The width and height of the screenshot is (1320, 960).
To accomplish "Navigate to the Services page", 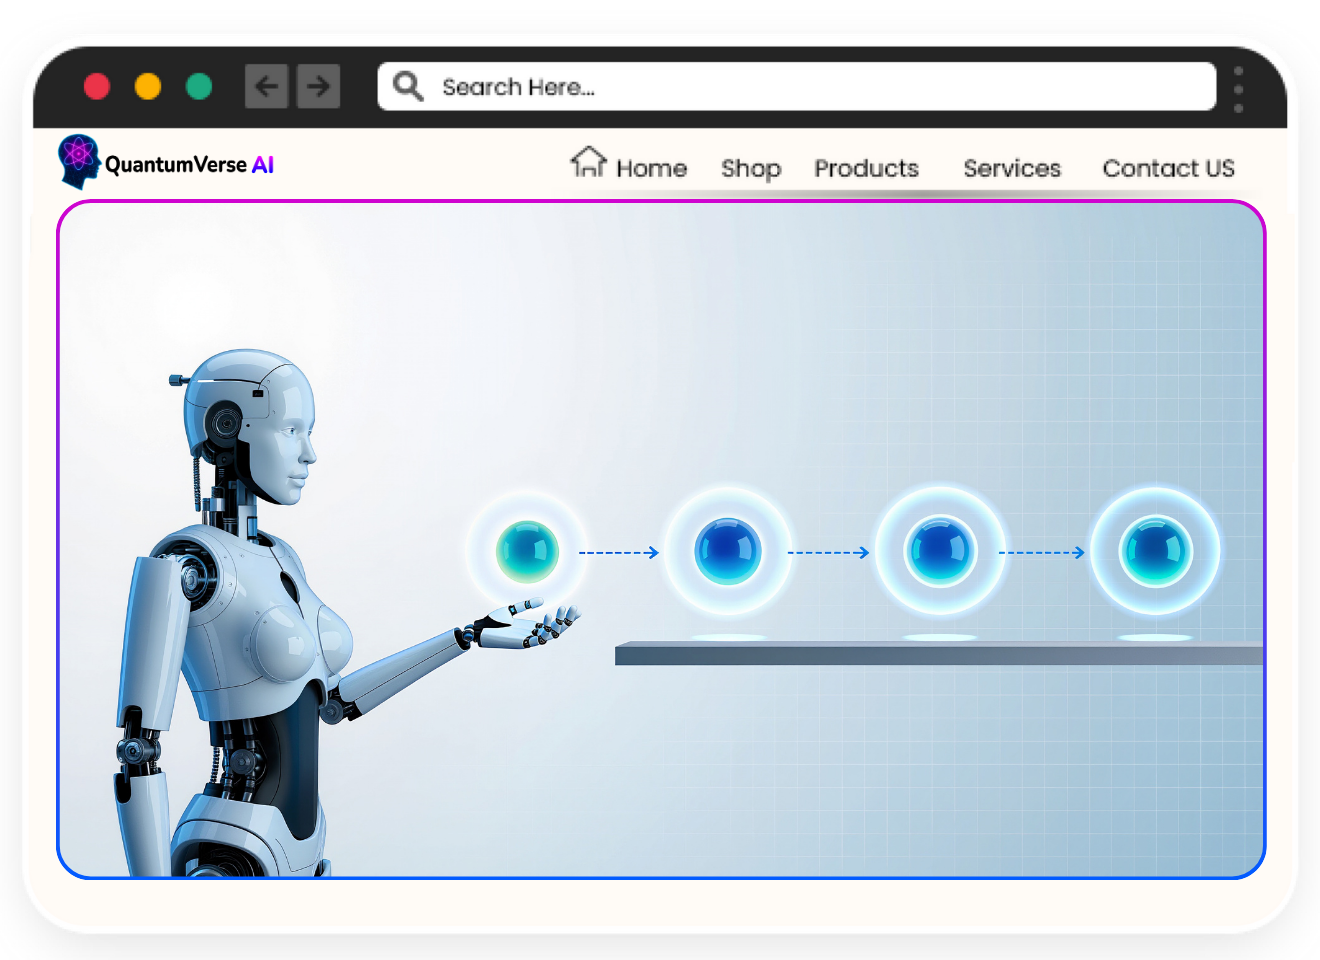I will click(1012, 169).
